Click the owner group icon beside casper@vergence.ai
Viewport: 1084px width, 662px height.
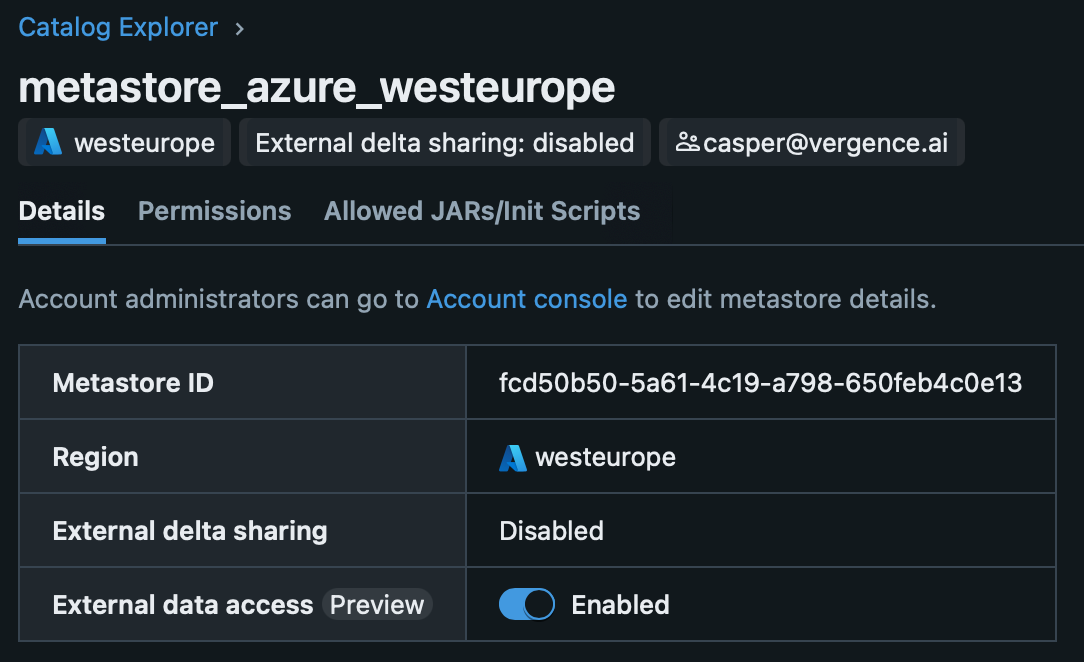tap(687, 142)
